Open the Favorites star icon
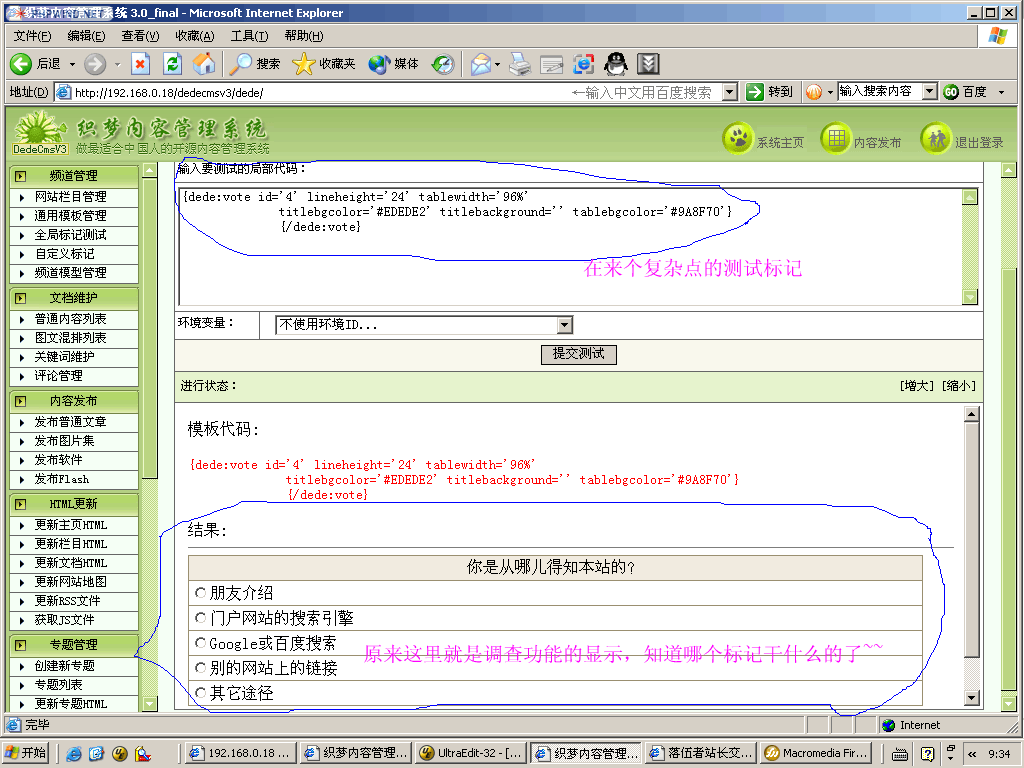 point(303,64)
